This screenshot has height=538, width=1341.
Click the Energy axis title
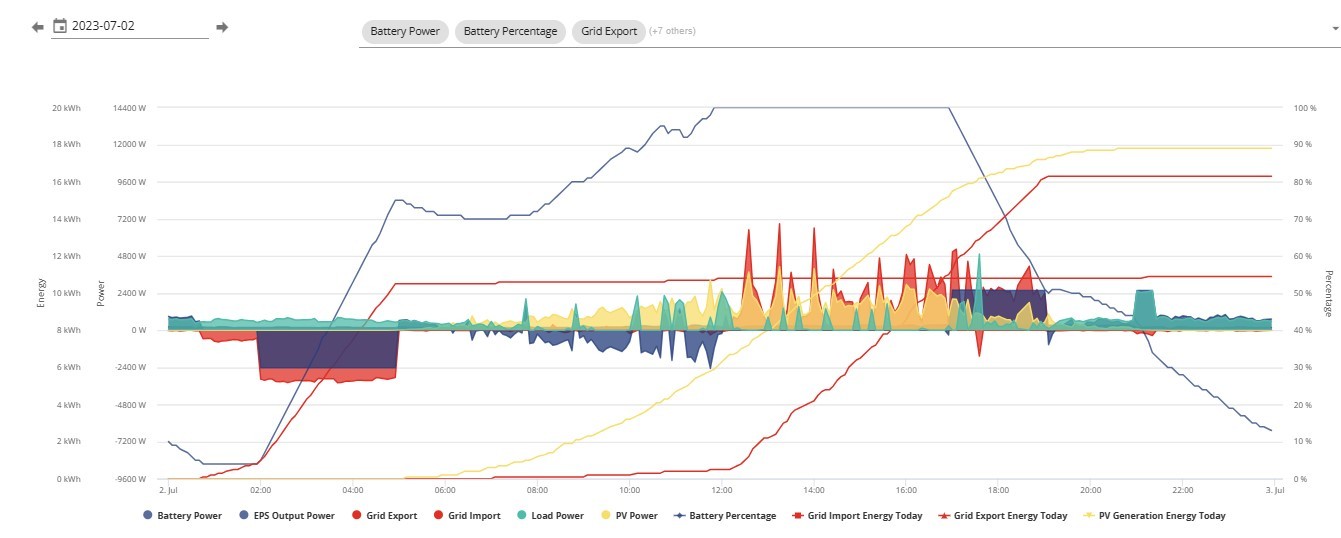point(41,293)
